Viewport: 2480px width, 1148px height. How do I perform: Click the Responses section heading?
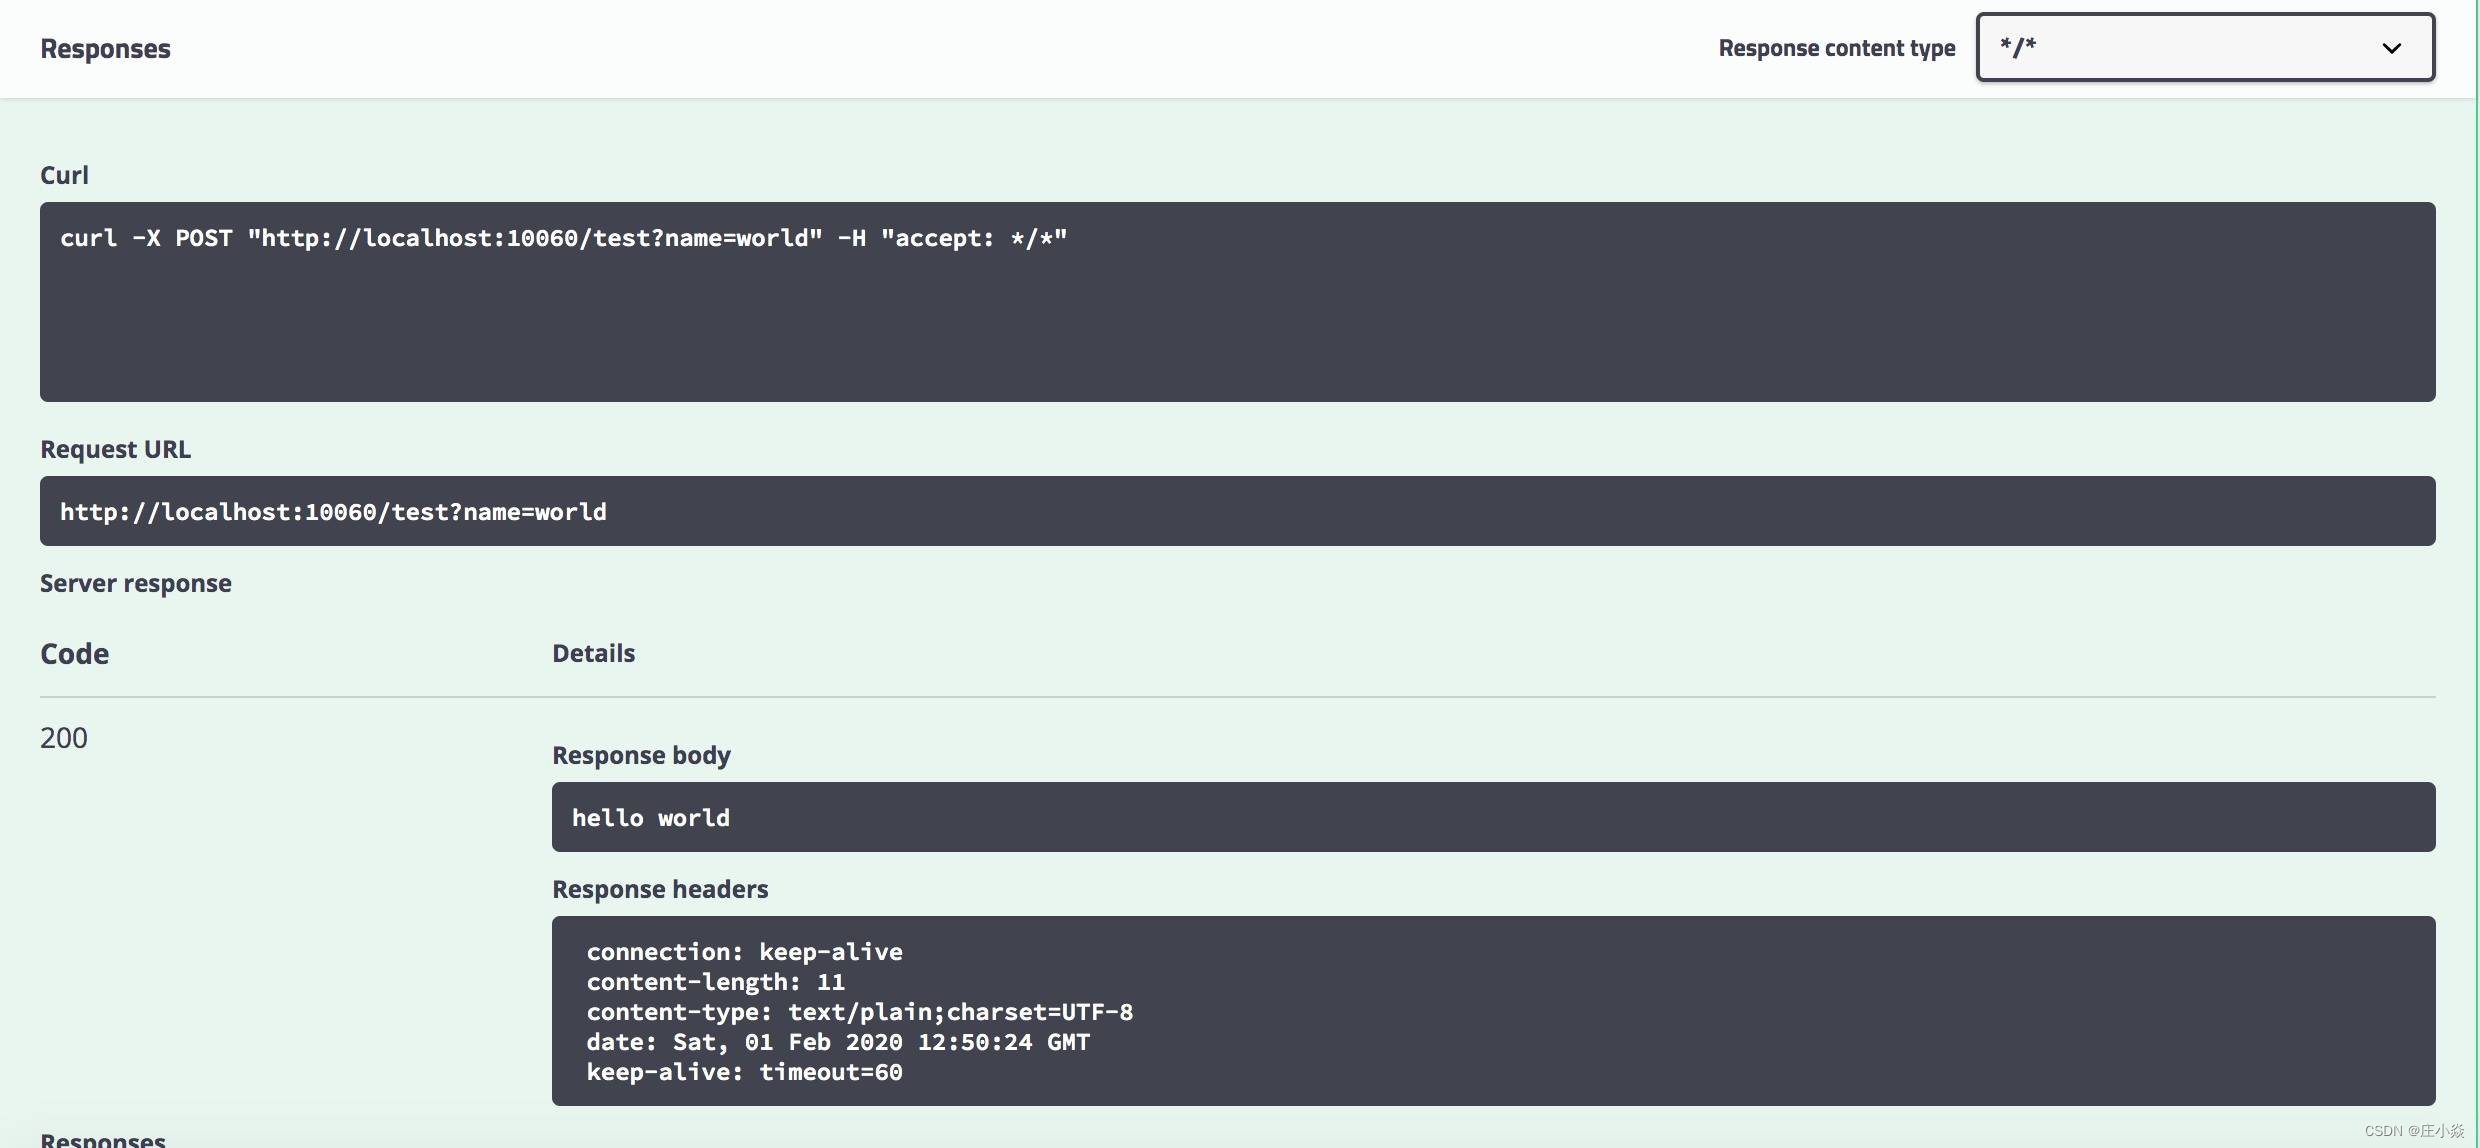coord(105,48)
